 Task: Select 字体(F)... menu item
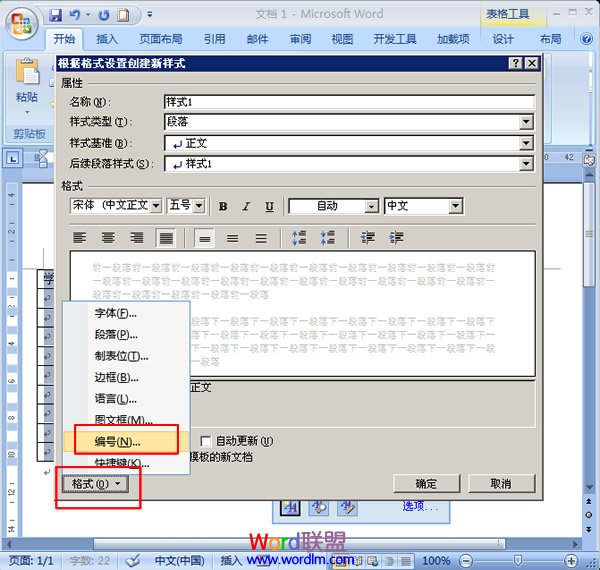(x=126, y=313)
